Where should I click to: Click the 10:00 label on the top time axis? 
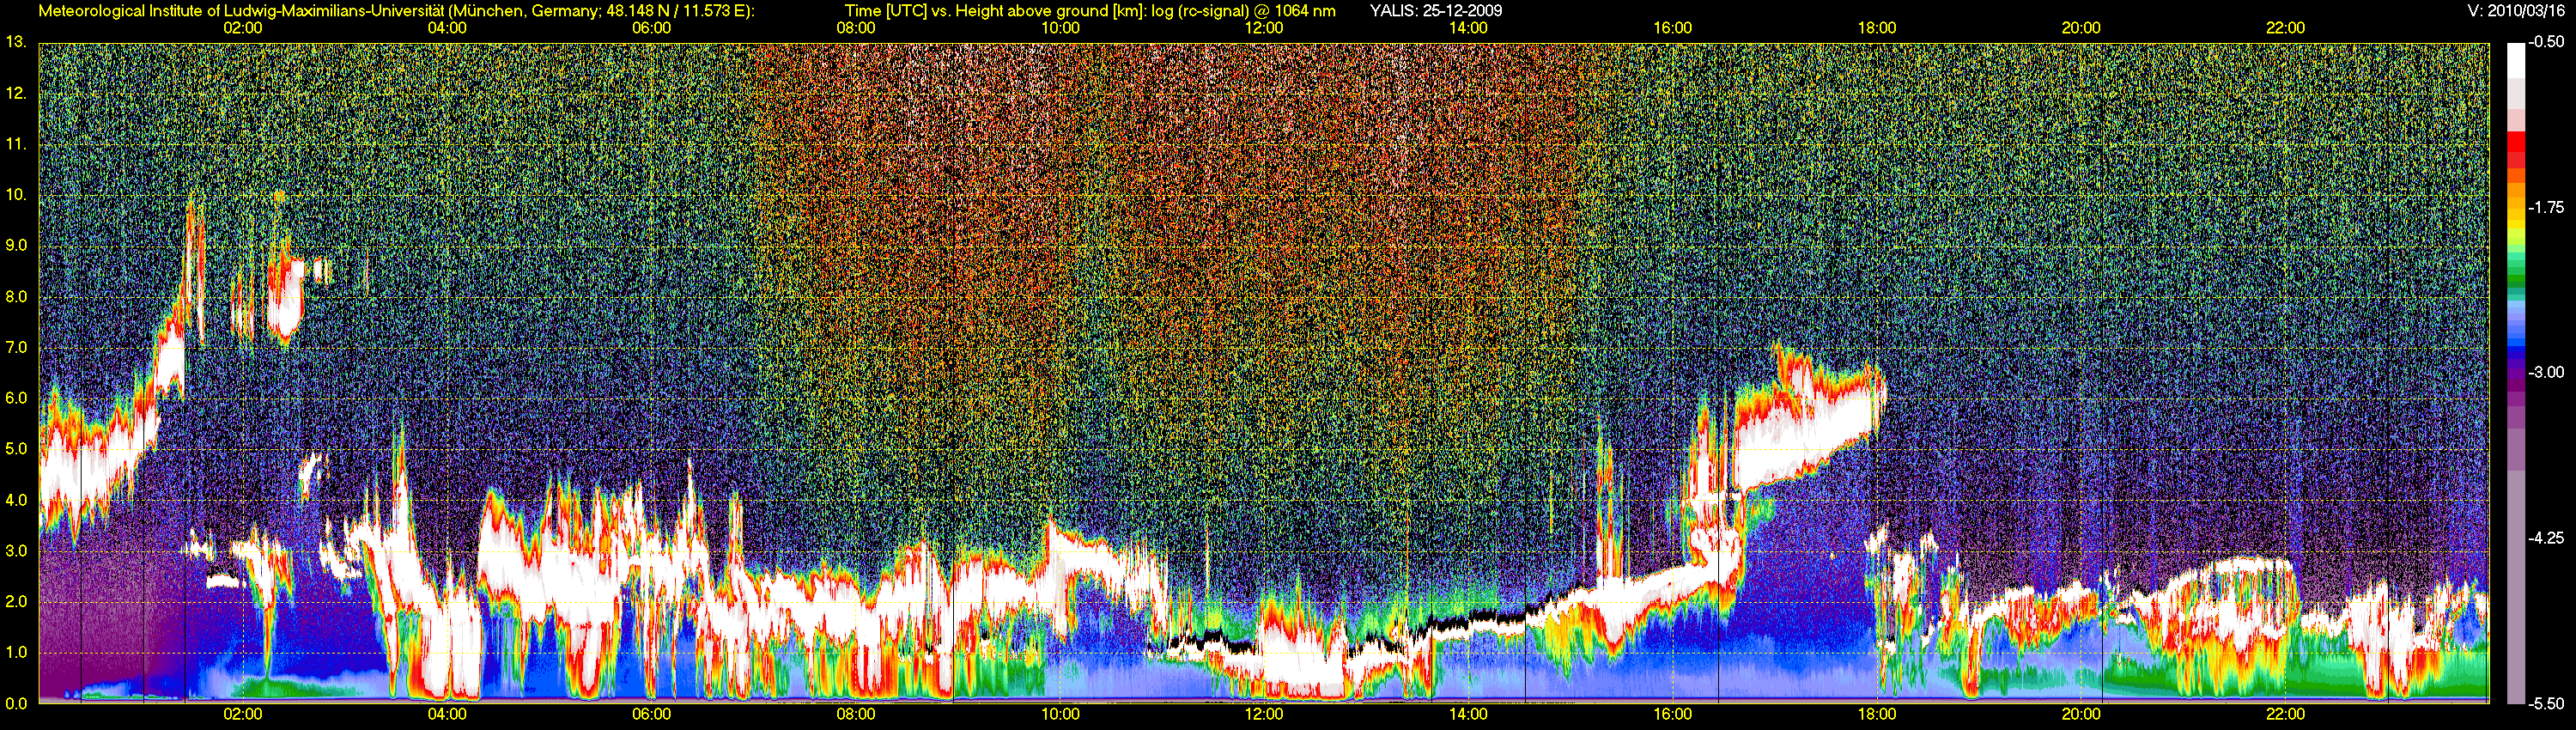point(1060,28)
